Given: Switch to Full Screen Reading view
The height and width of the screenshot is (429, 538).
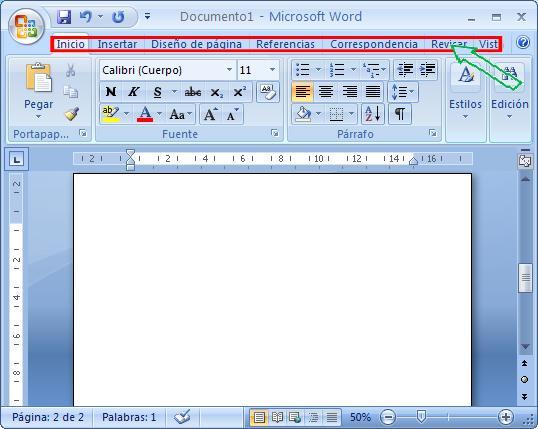Looking at the screenshot, I should [277, 417].
